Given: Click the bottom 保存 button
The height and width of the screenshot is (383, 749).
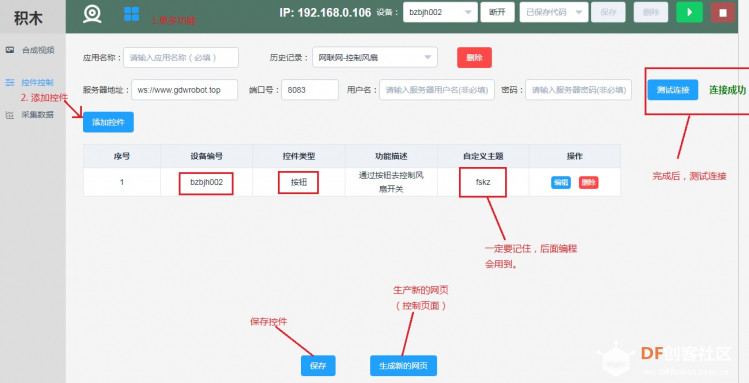Looking at the screenshot, I should coord(318,366).
